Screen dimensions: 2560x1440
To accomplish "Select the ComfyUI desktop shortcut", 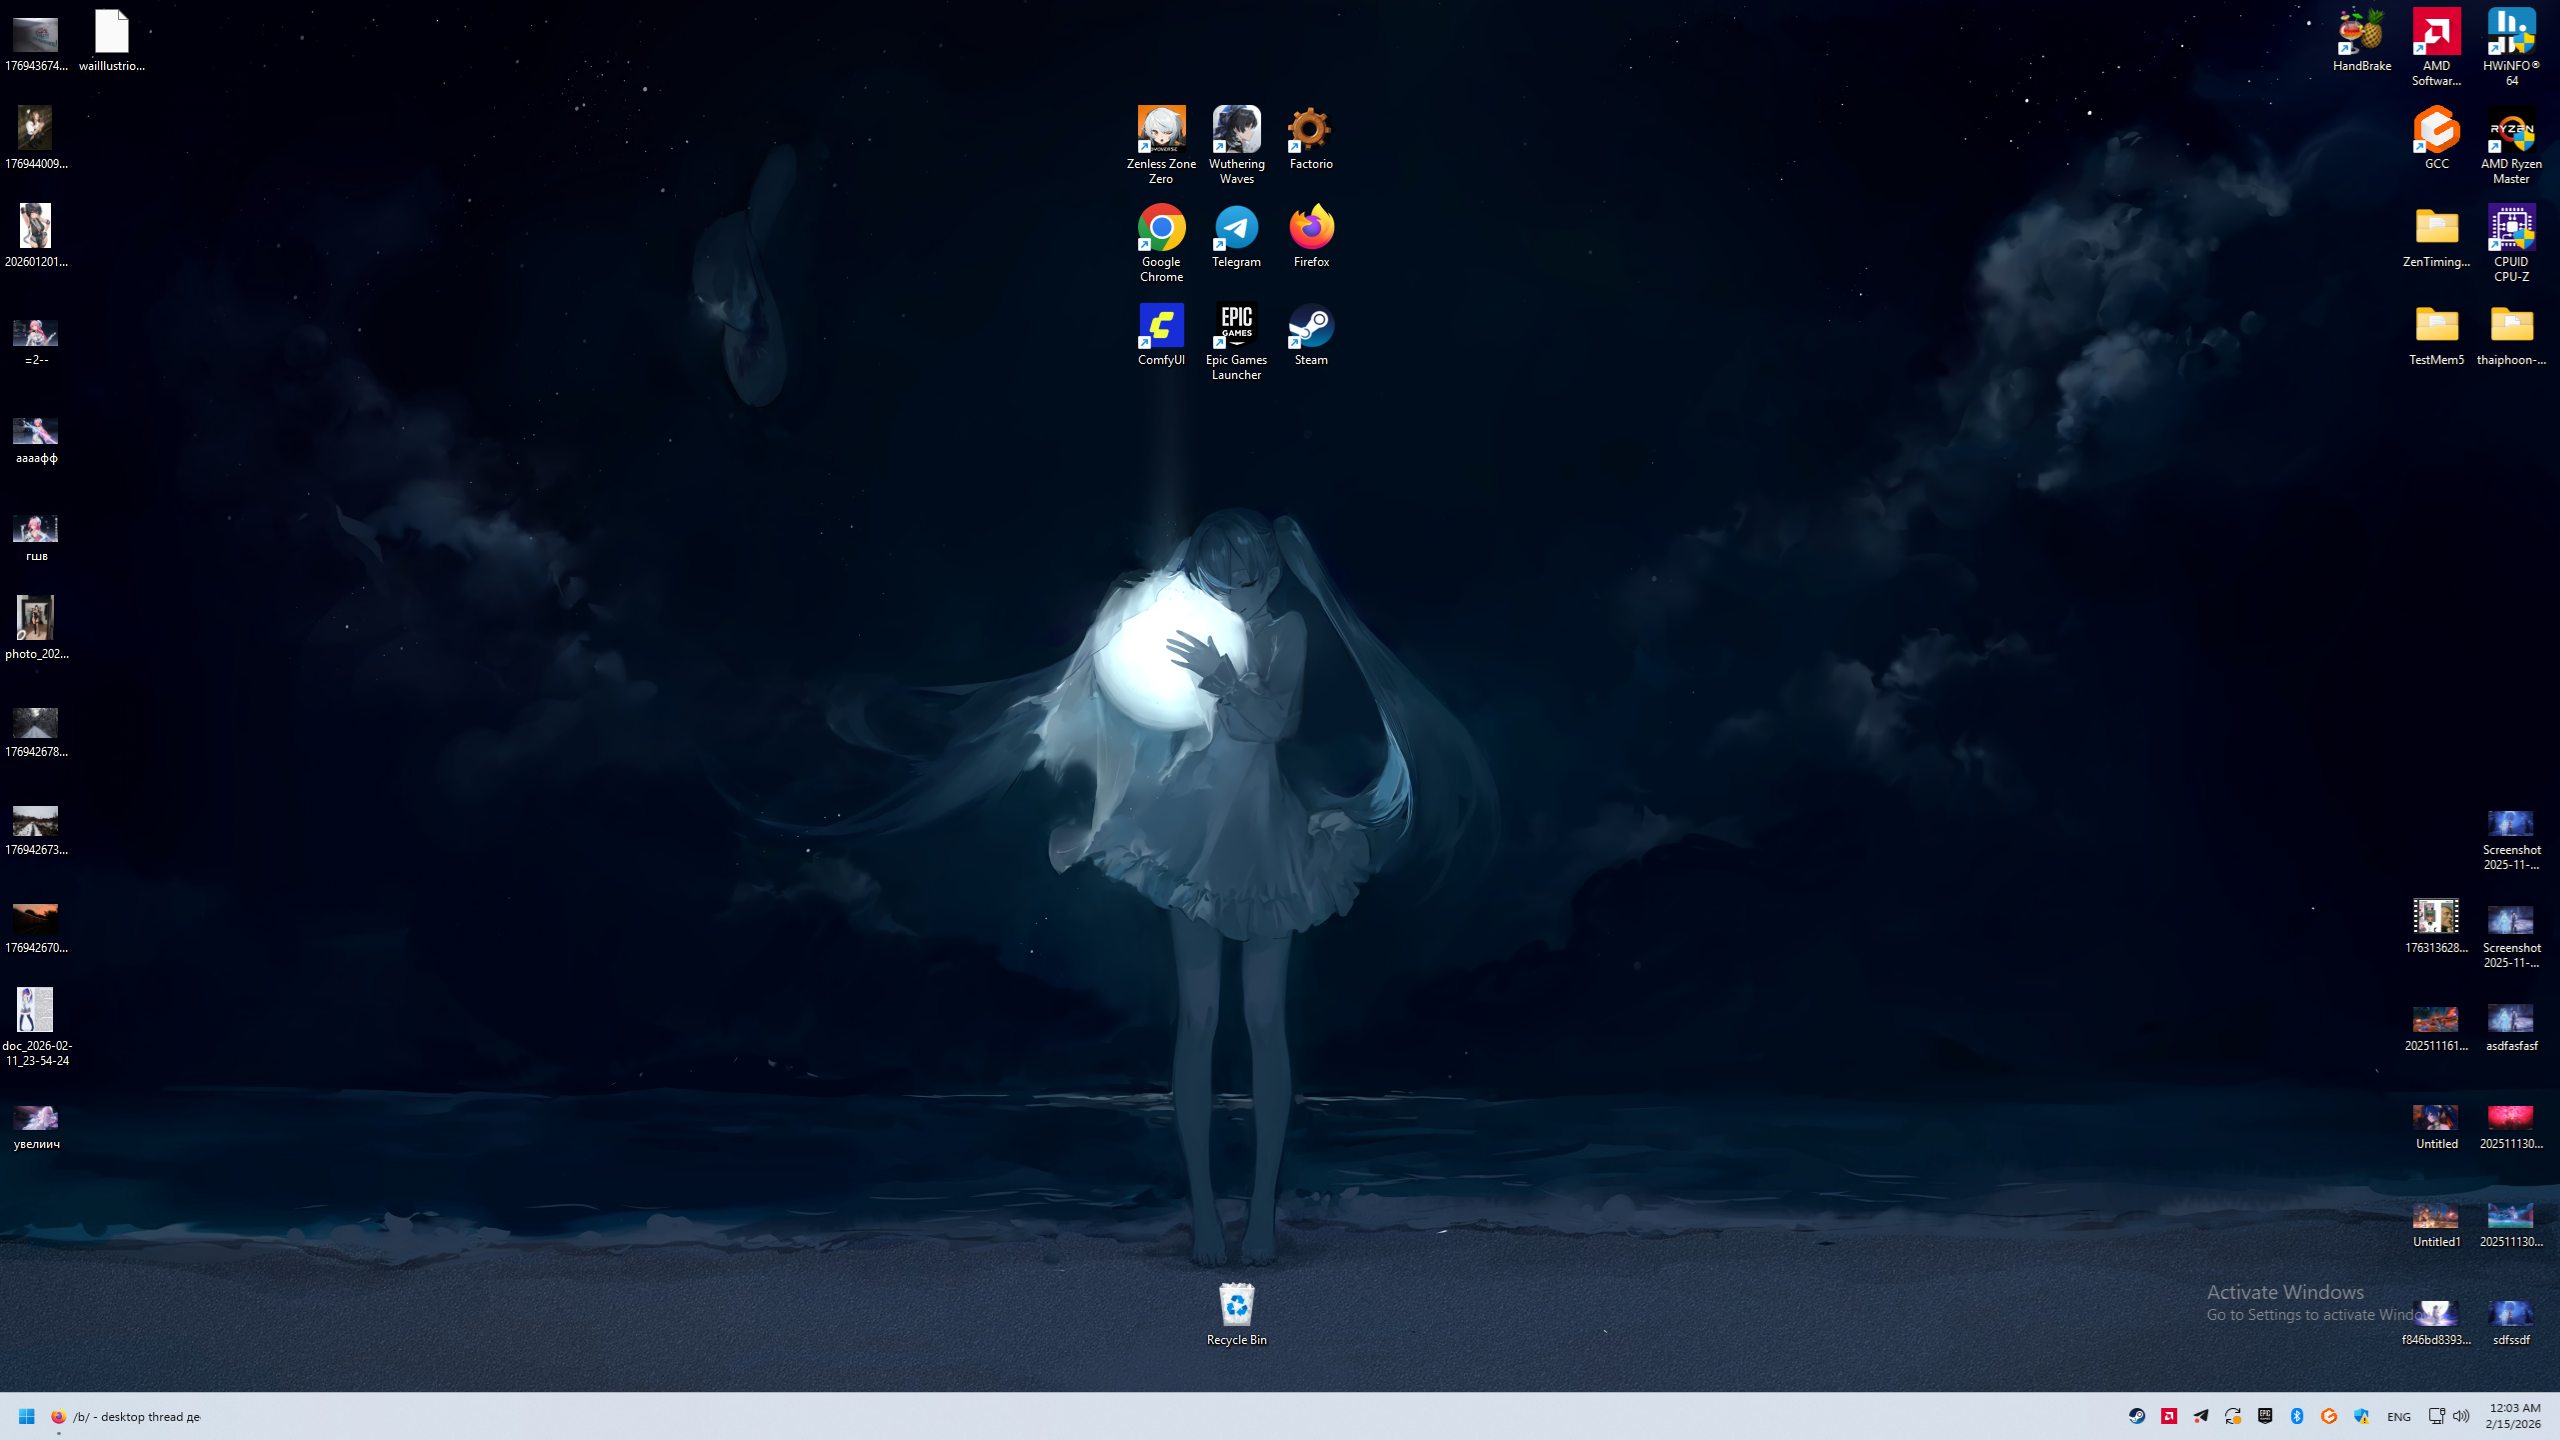I will click(1161, 326).
